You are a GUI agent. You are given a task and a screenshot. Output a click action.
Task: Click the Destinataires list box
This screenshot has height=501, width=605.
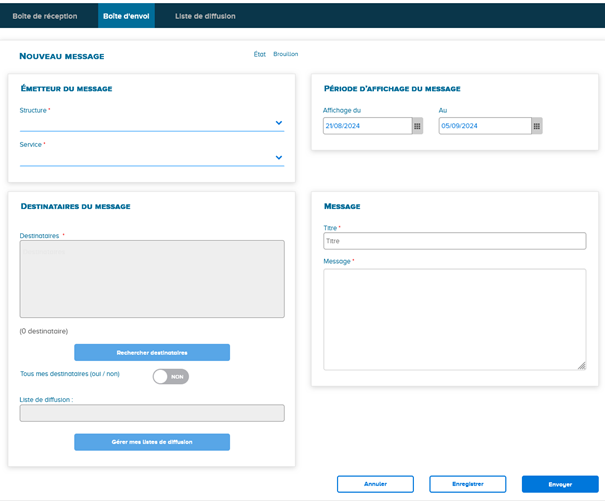[x=152, y=279]
